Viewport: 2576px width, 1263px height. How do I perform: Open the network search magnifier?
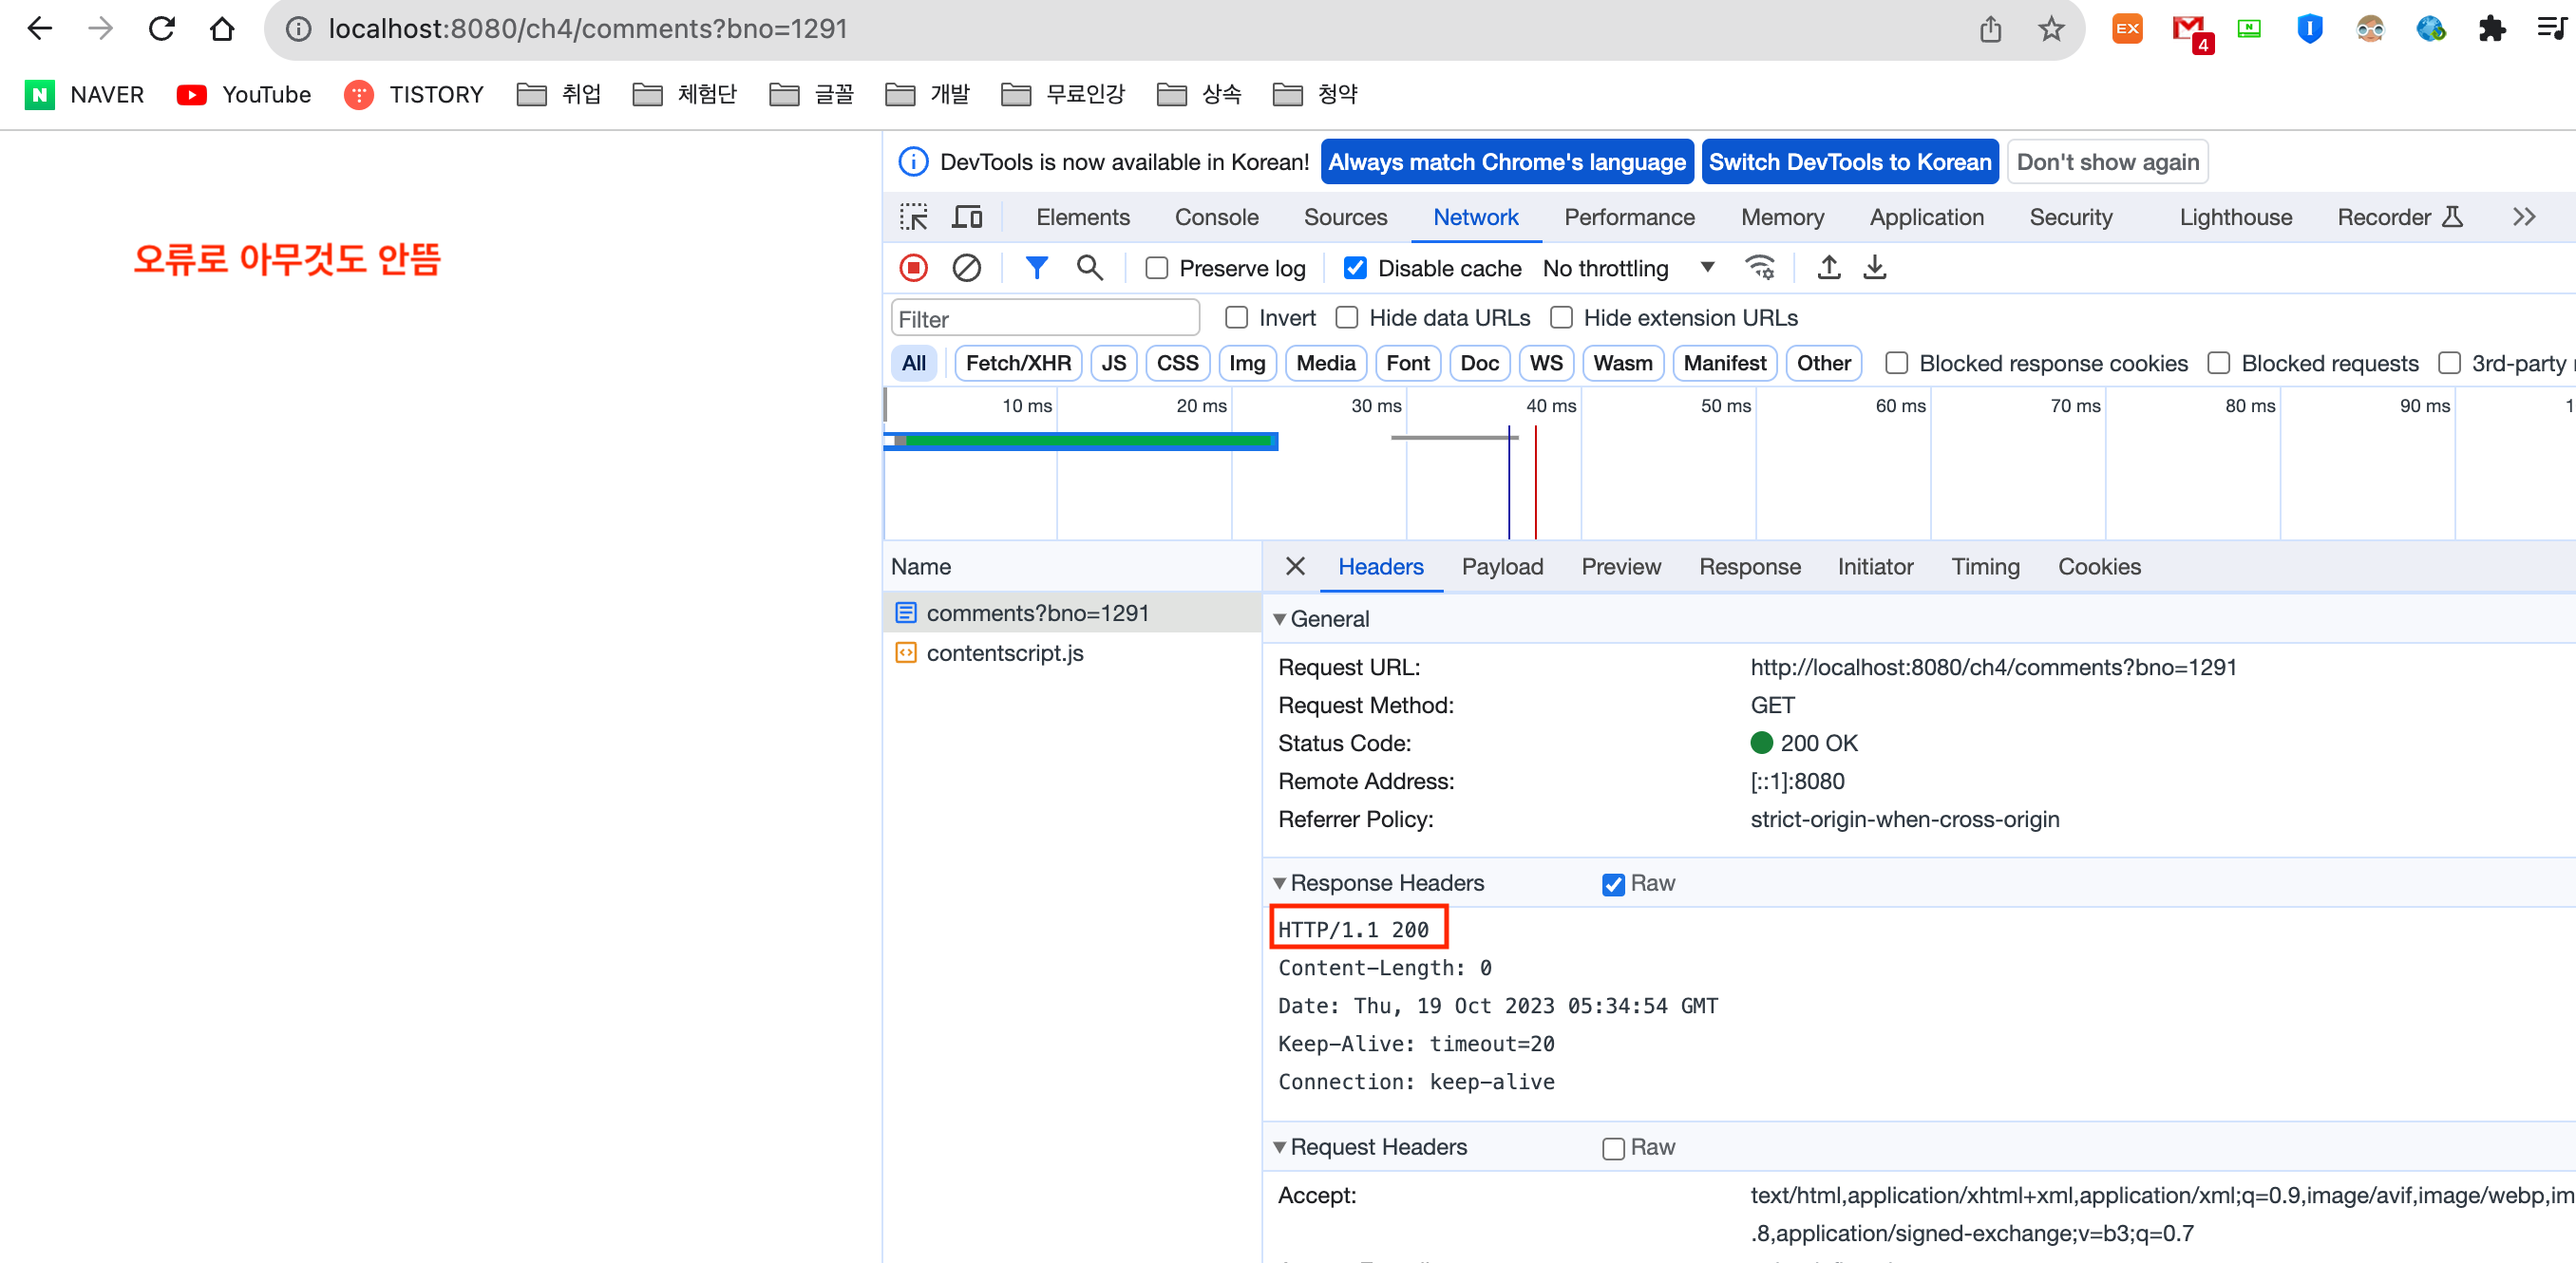(1089, 268)
